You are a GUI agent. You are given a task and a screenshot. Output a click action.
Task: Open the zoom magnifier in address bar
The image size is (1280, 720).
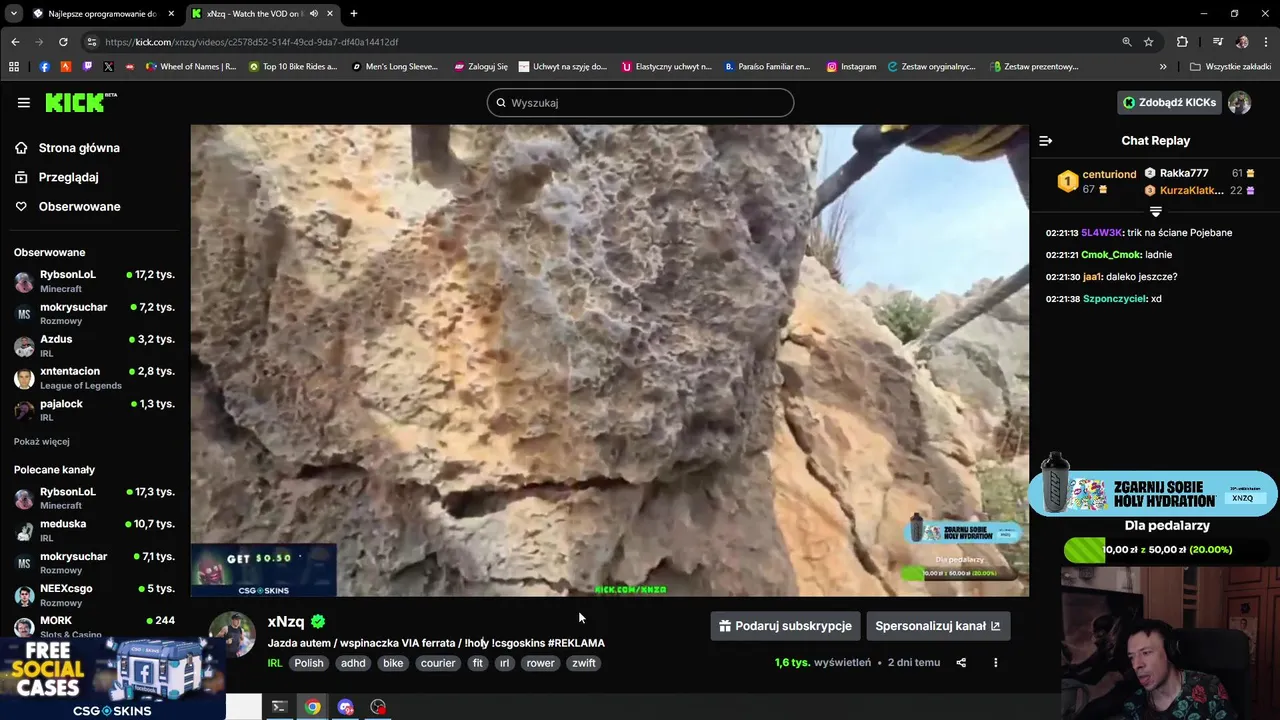pyautogui.click(x=1127, y=42)
